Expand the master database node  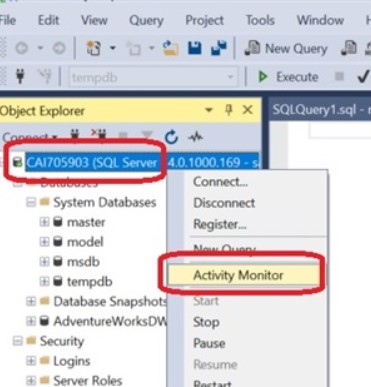coord(44,222)
